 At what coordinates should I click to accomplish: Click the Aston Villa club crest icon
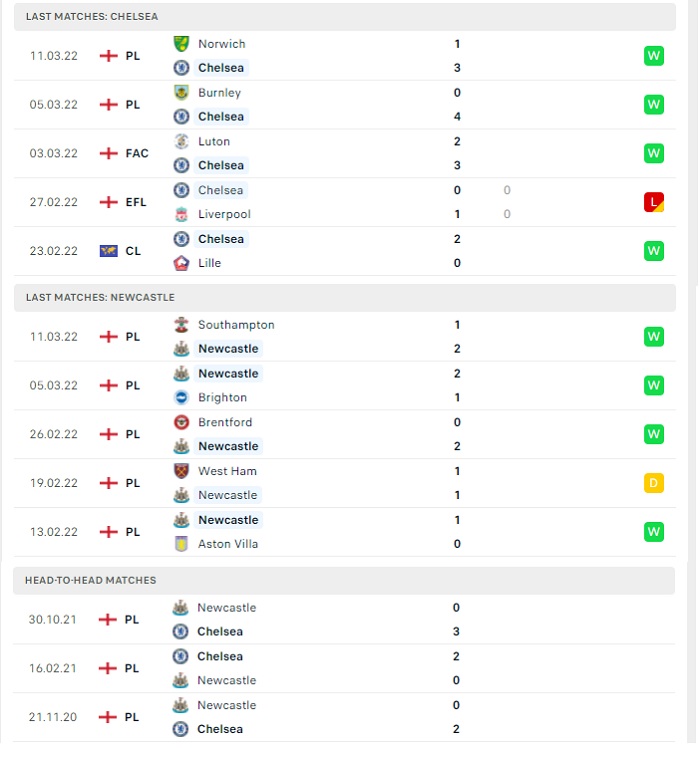[x=181, y=544]
